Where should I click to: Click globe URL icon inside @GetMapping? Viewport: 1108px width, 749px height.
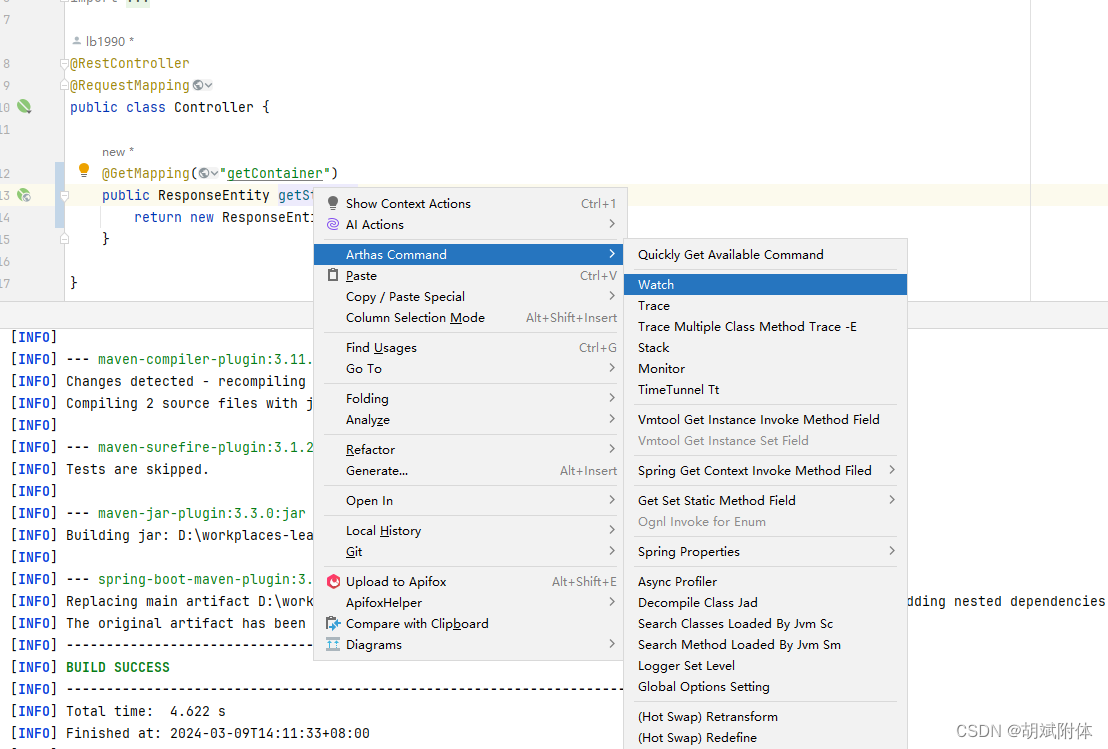click(x=204, y=173)
